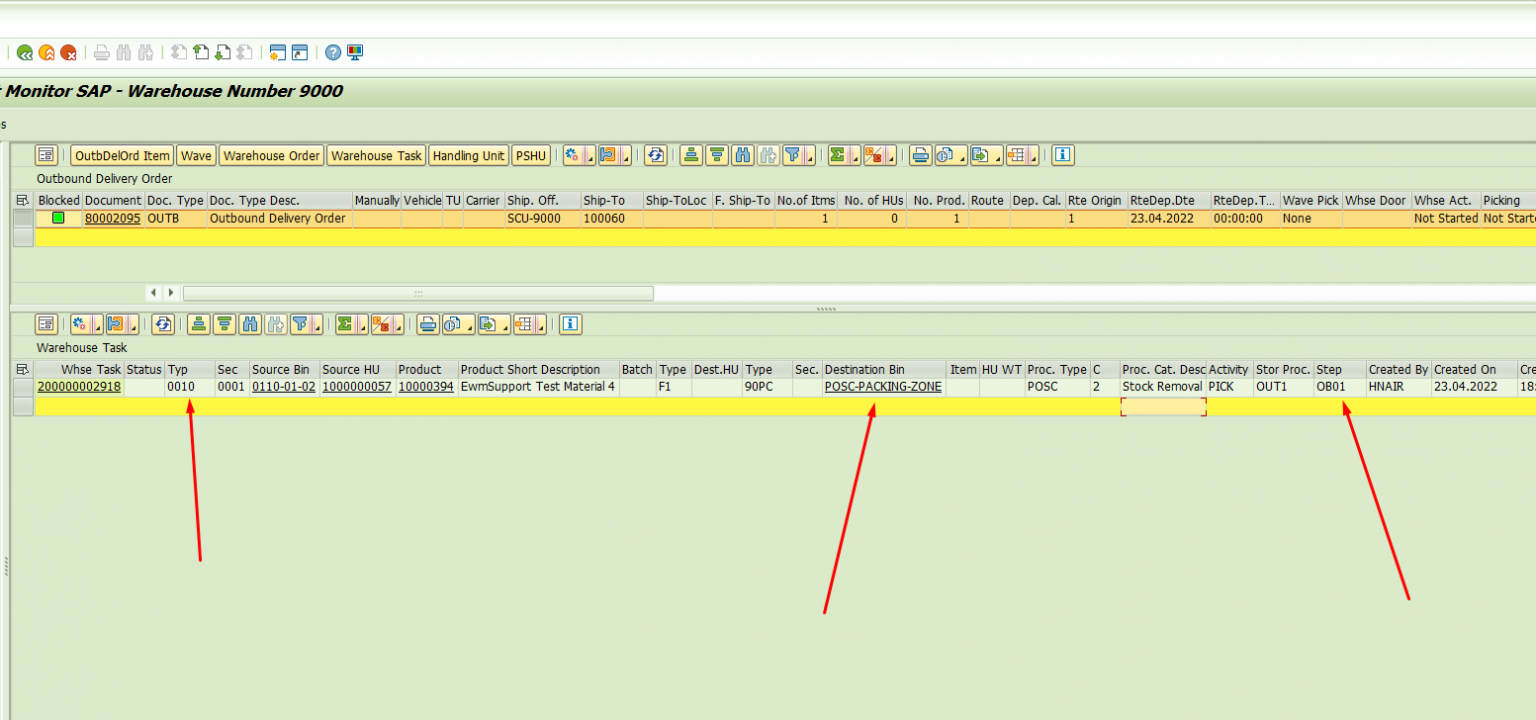Click the red Cancel icon in the top toolbar

69,52
